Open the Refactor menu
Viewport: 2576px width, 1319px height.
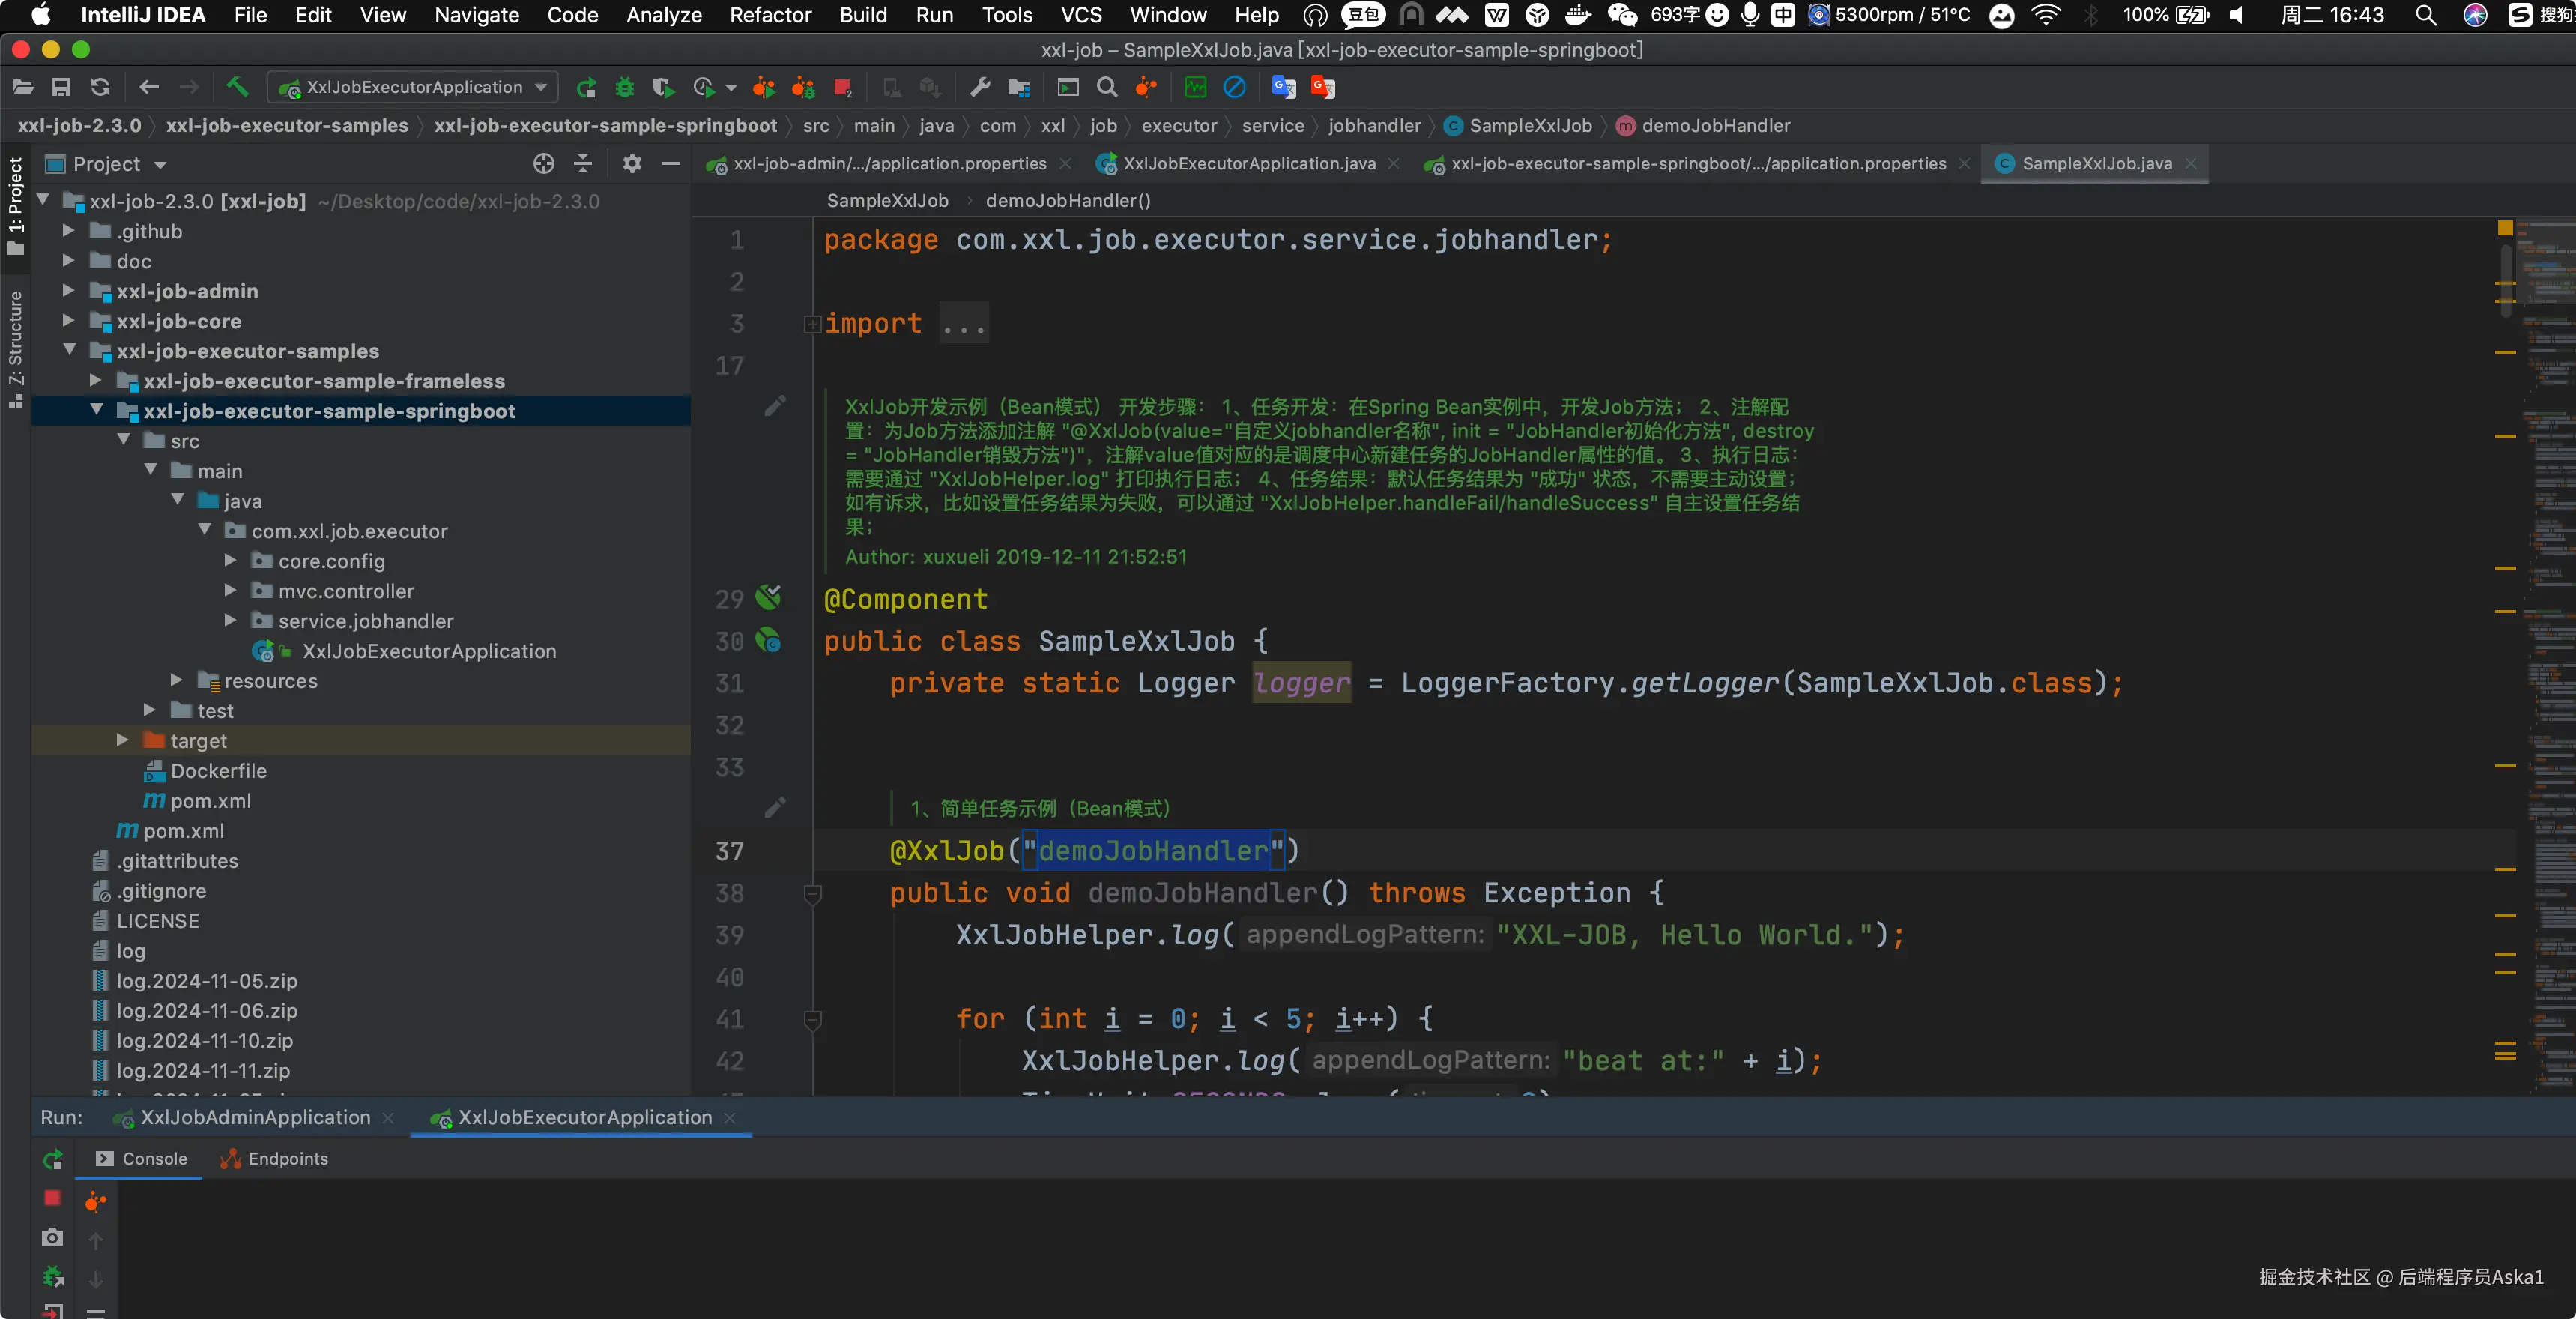point(770,15)
